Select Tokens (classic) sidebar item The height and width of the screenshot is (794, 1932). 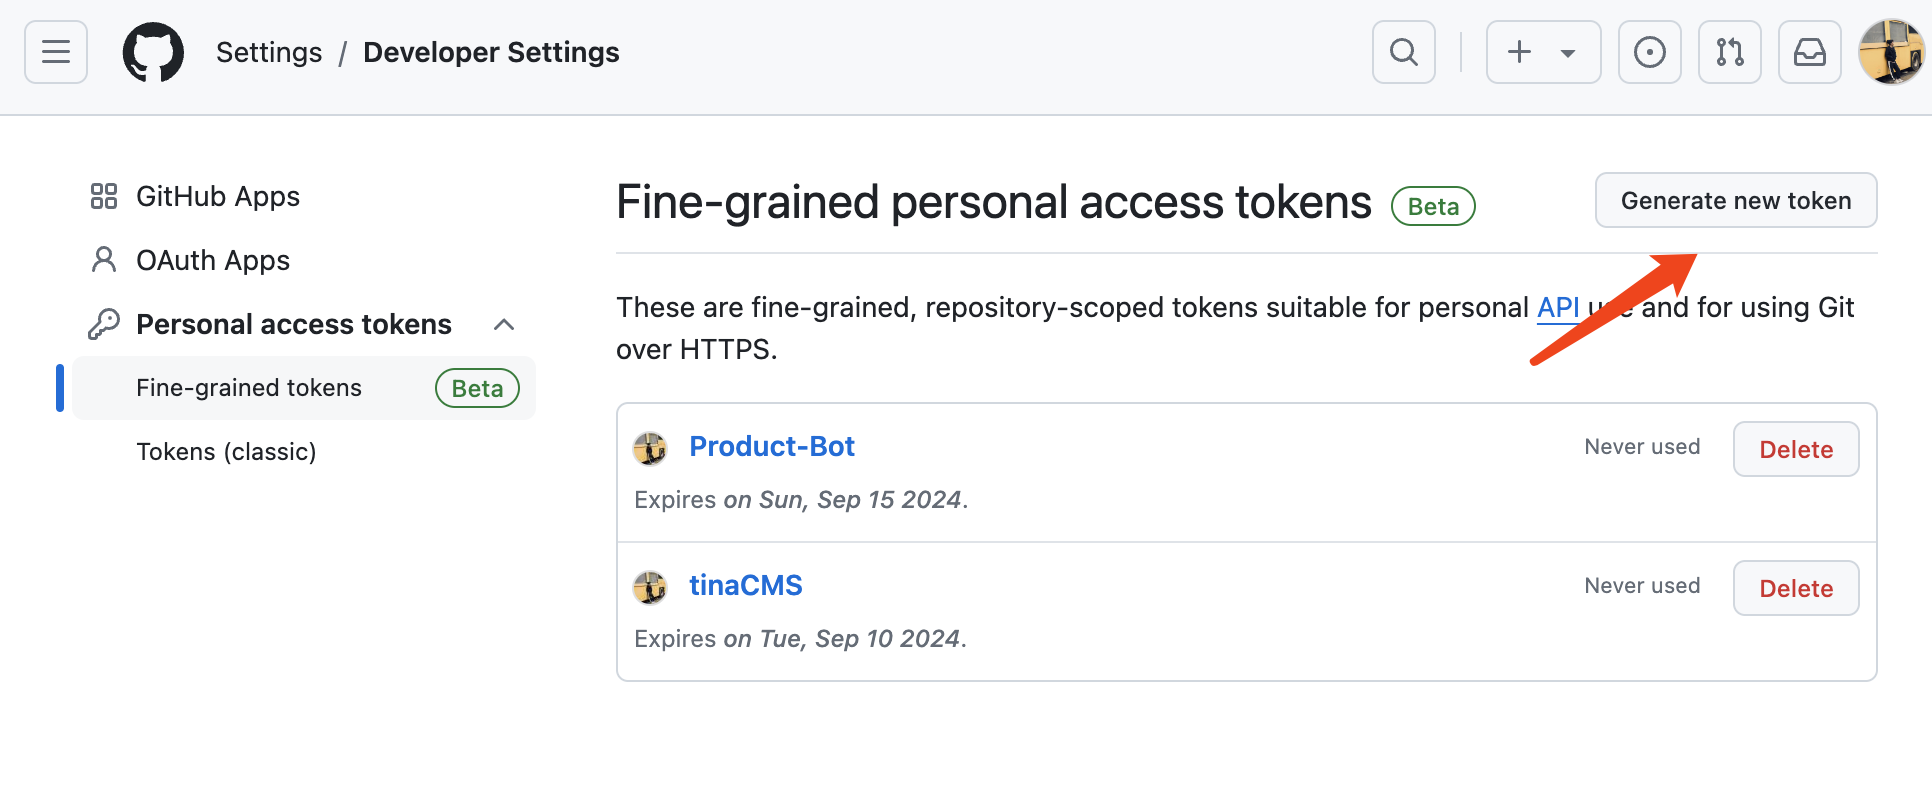click(x=226, y=452)
